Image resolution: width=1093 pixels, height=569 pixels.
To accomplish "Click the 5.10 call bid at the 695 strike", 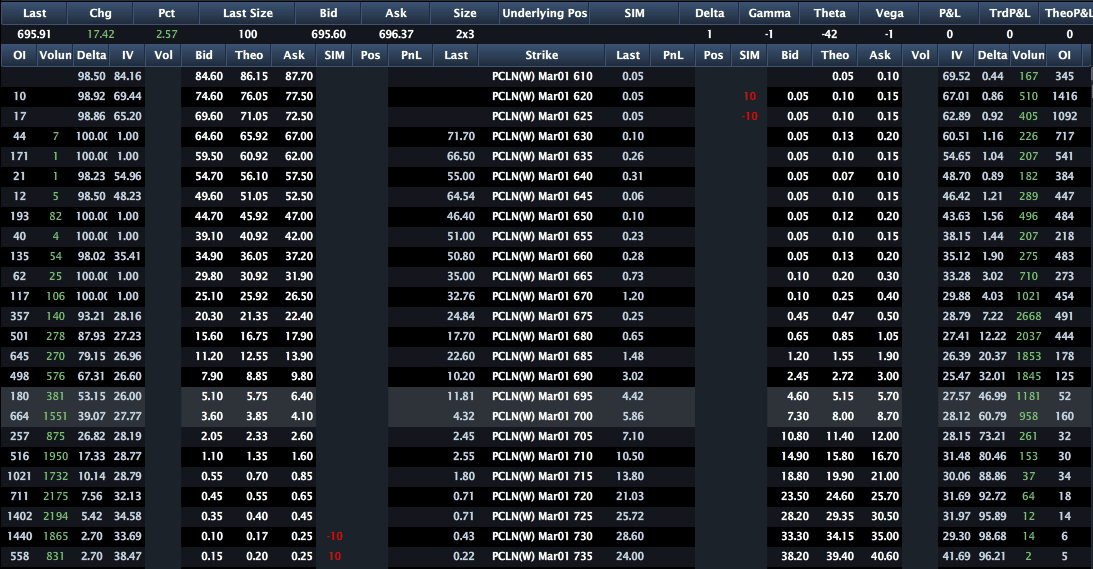I will pos(204,396).
